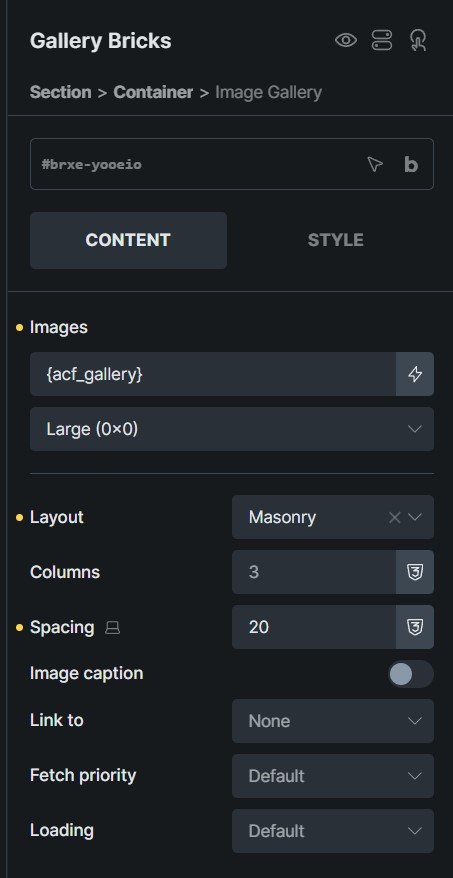Screen dimensions: 453x878
Task: Toggle the Image caption switch
Action: (x=410, y=674)
